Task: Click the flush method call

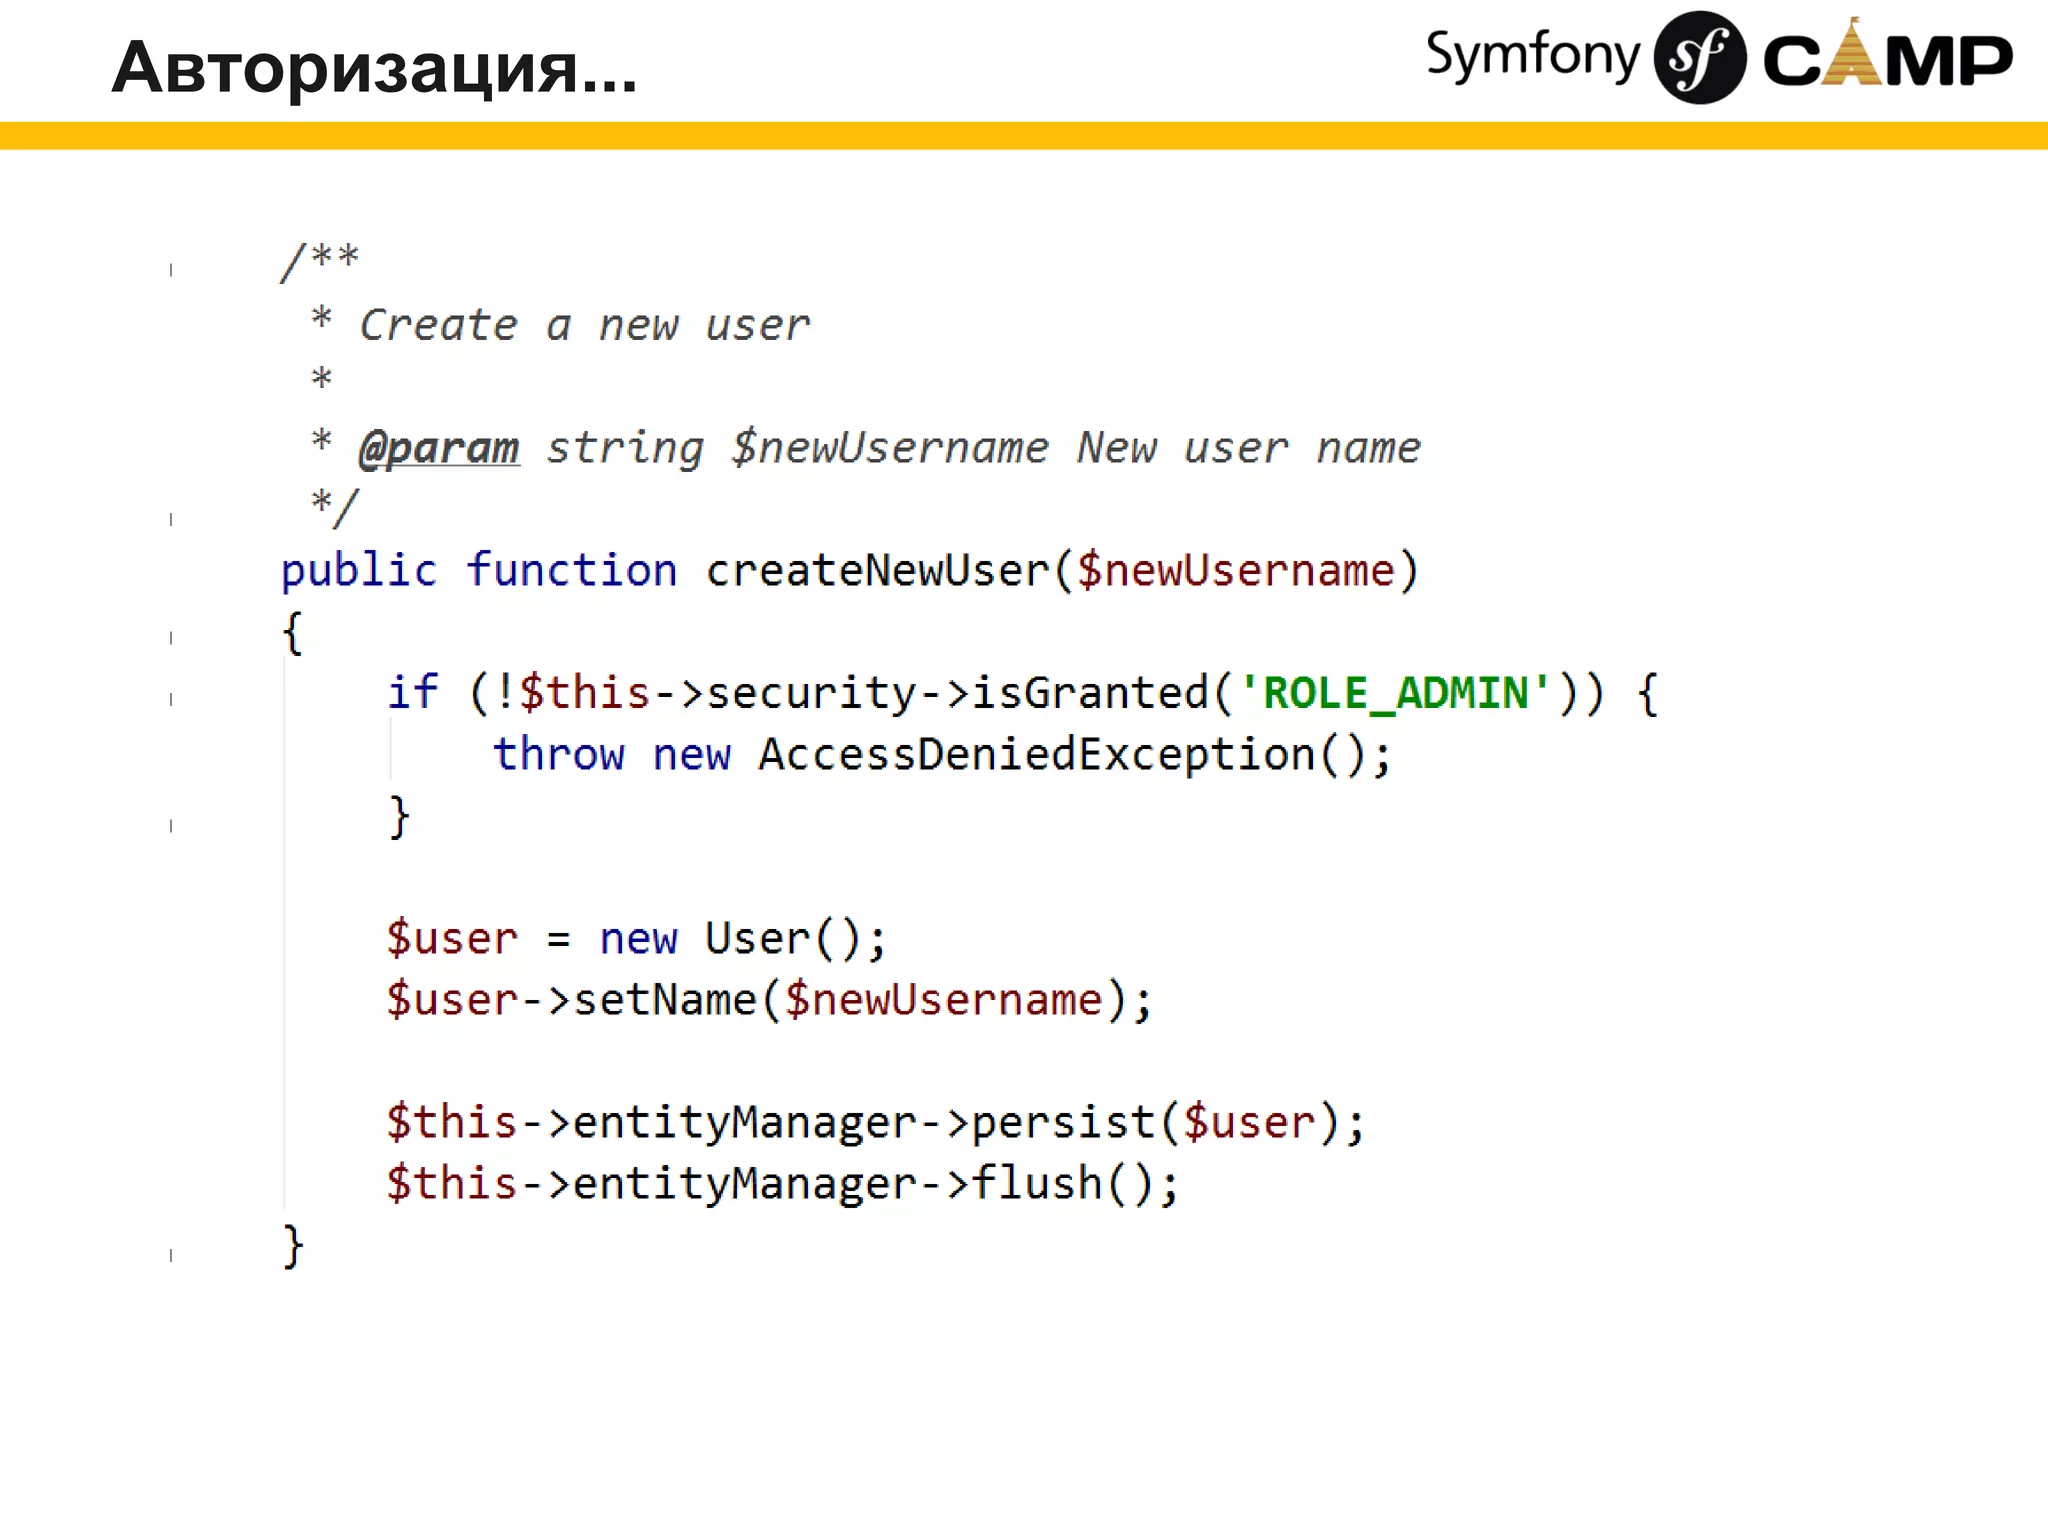Action: click(1036, 1184)
